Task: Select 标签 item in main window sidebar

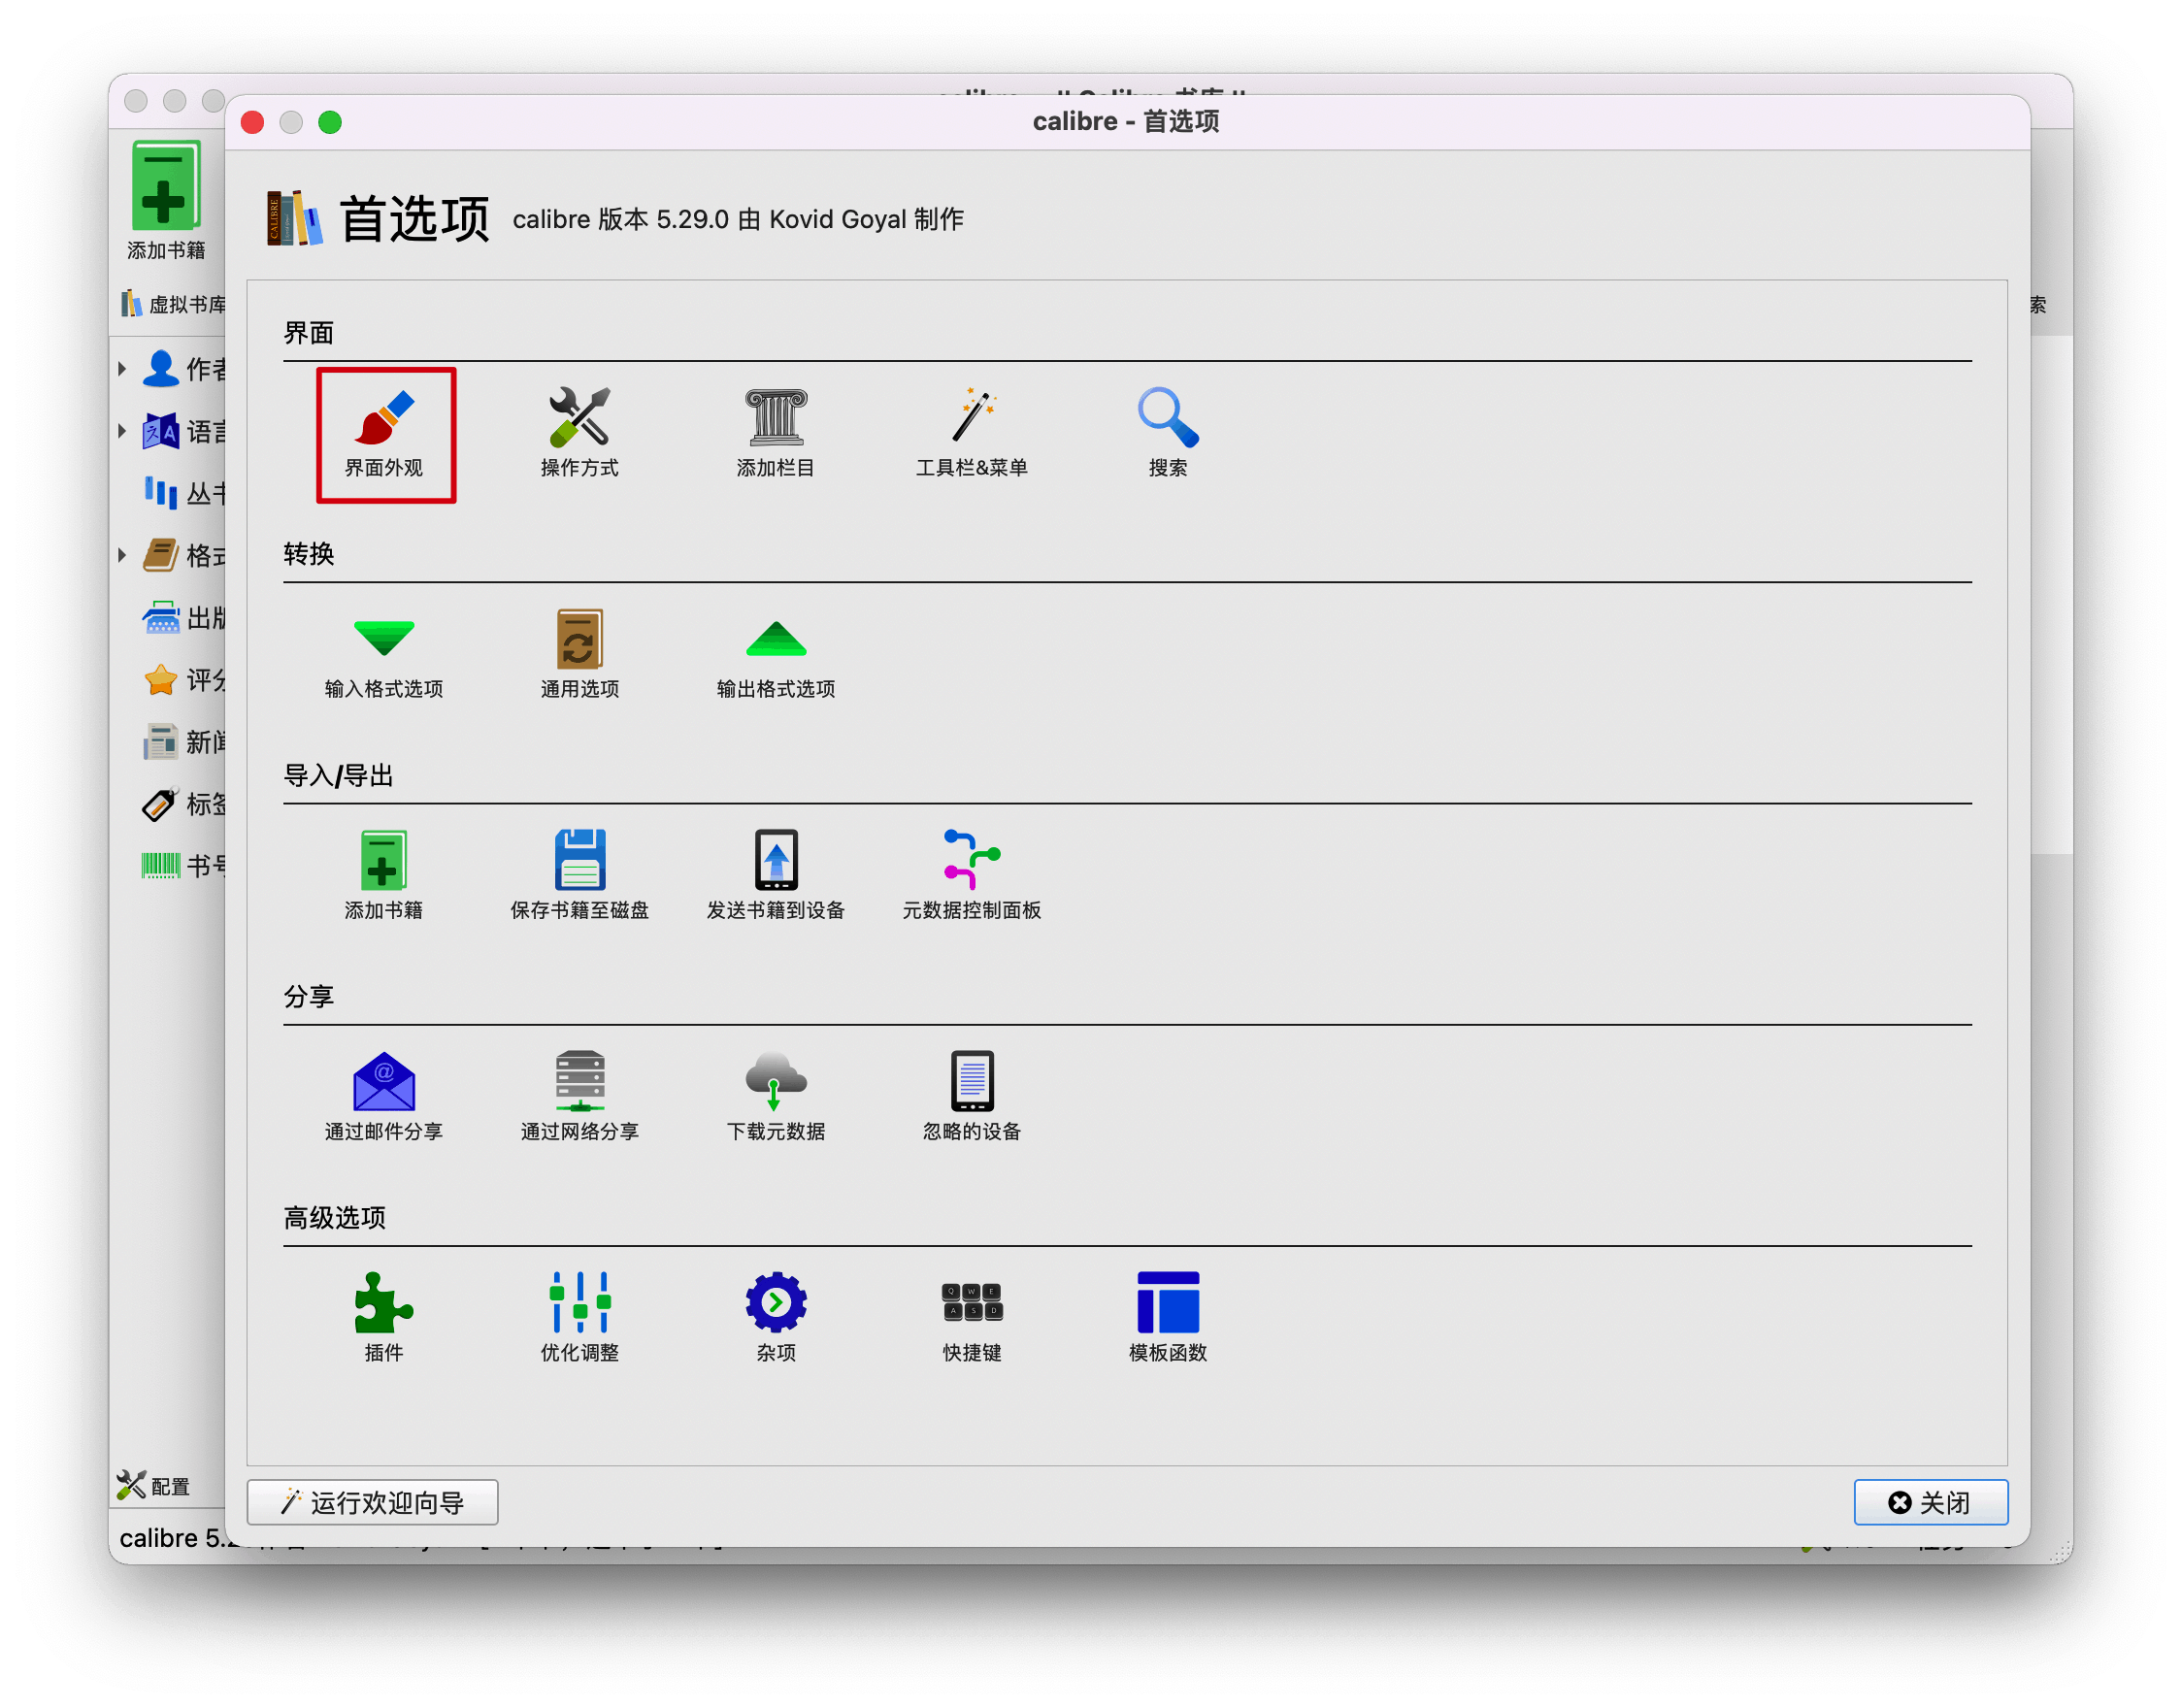Action: [x=185, y=804]
